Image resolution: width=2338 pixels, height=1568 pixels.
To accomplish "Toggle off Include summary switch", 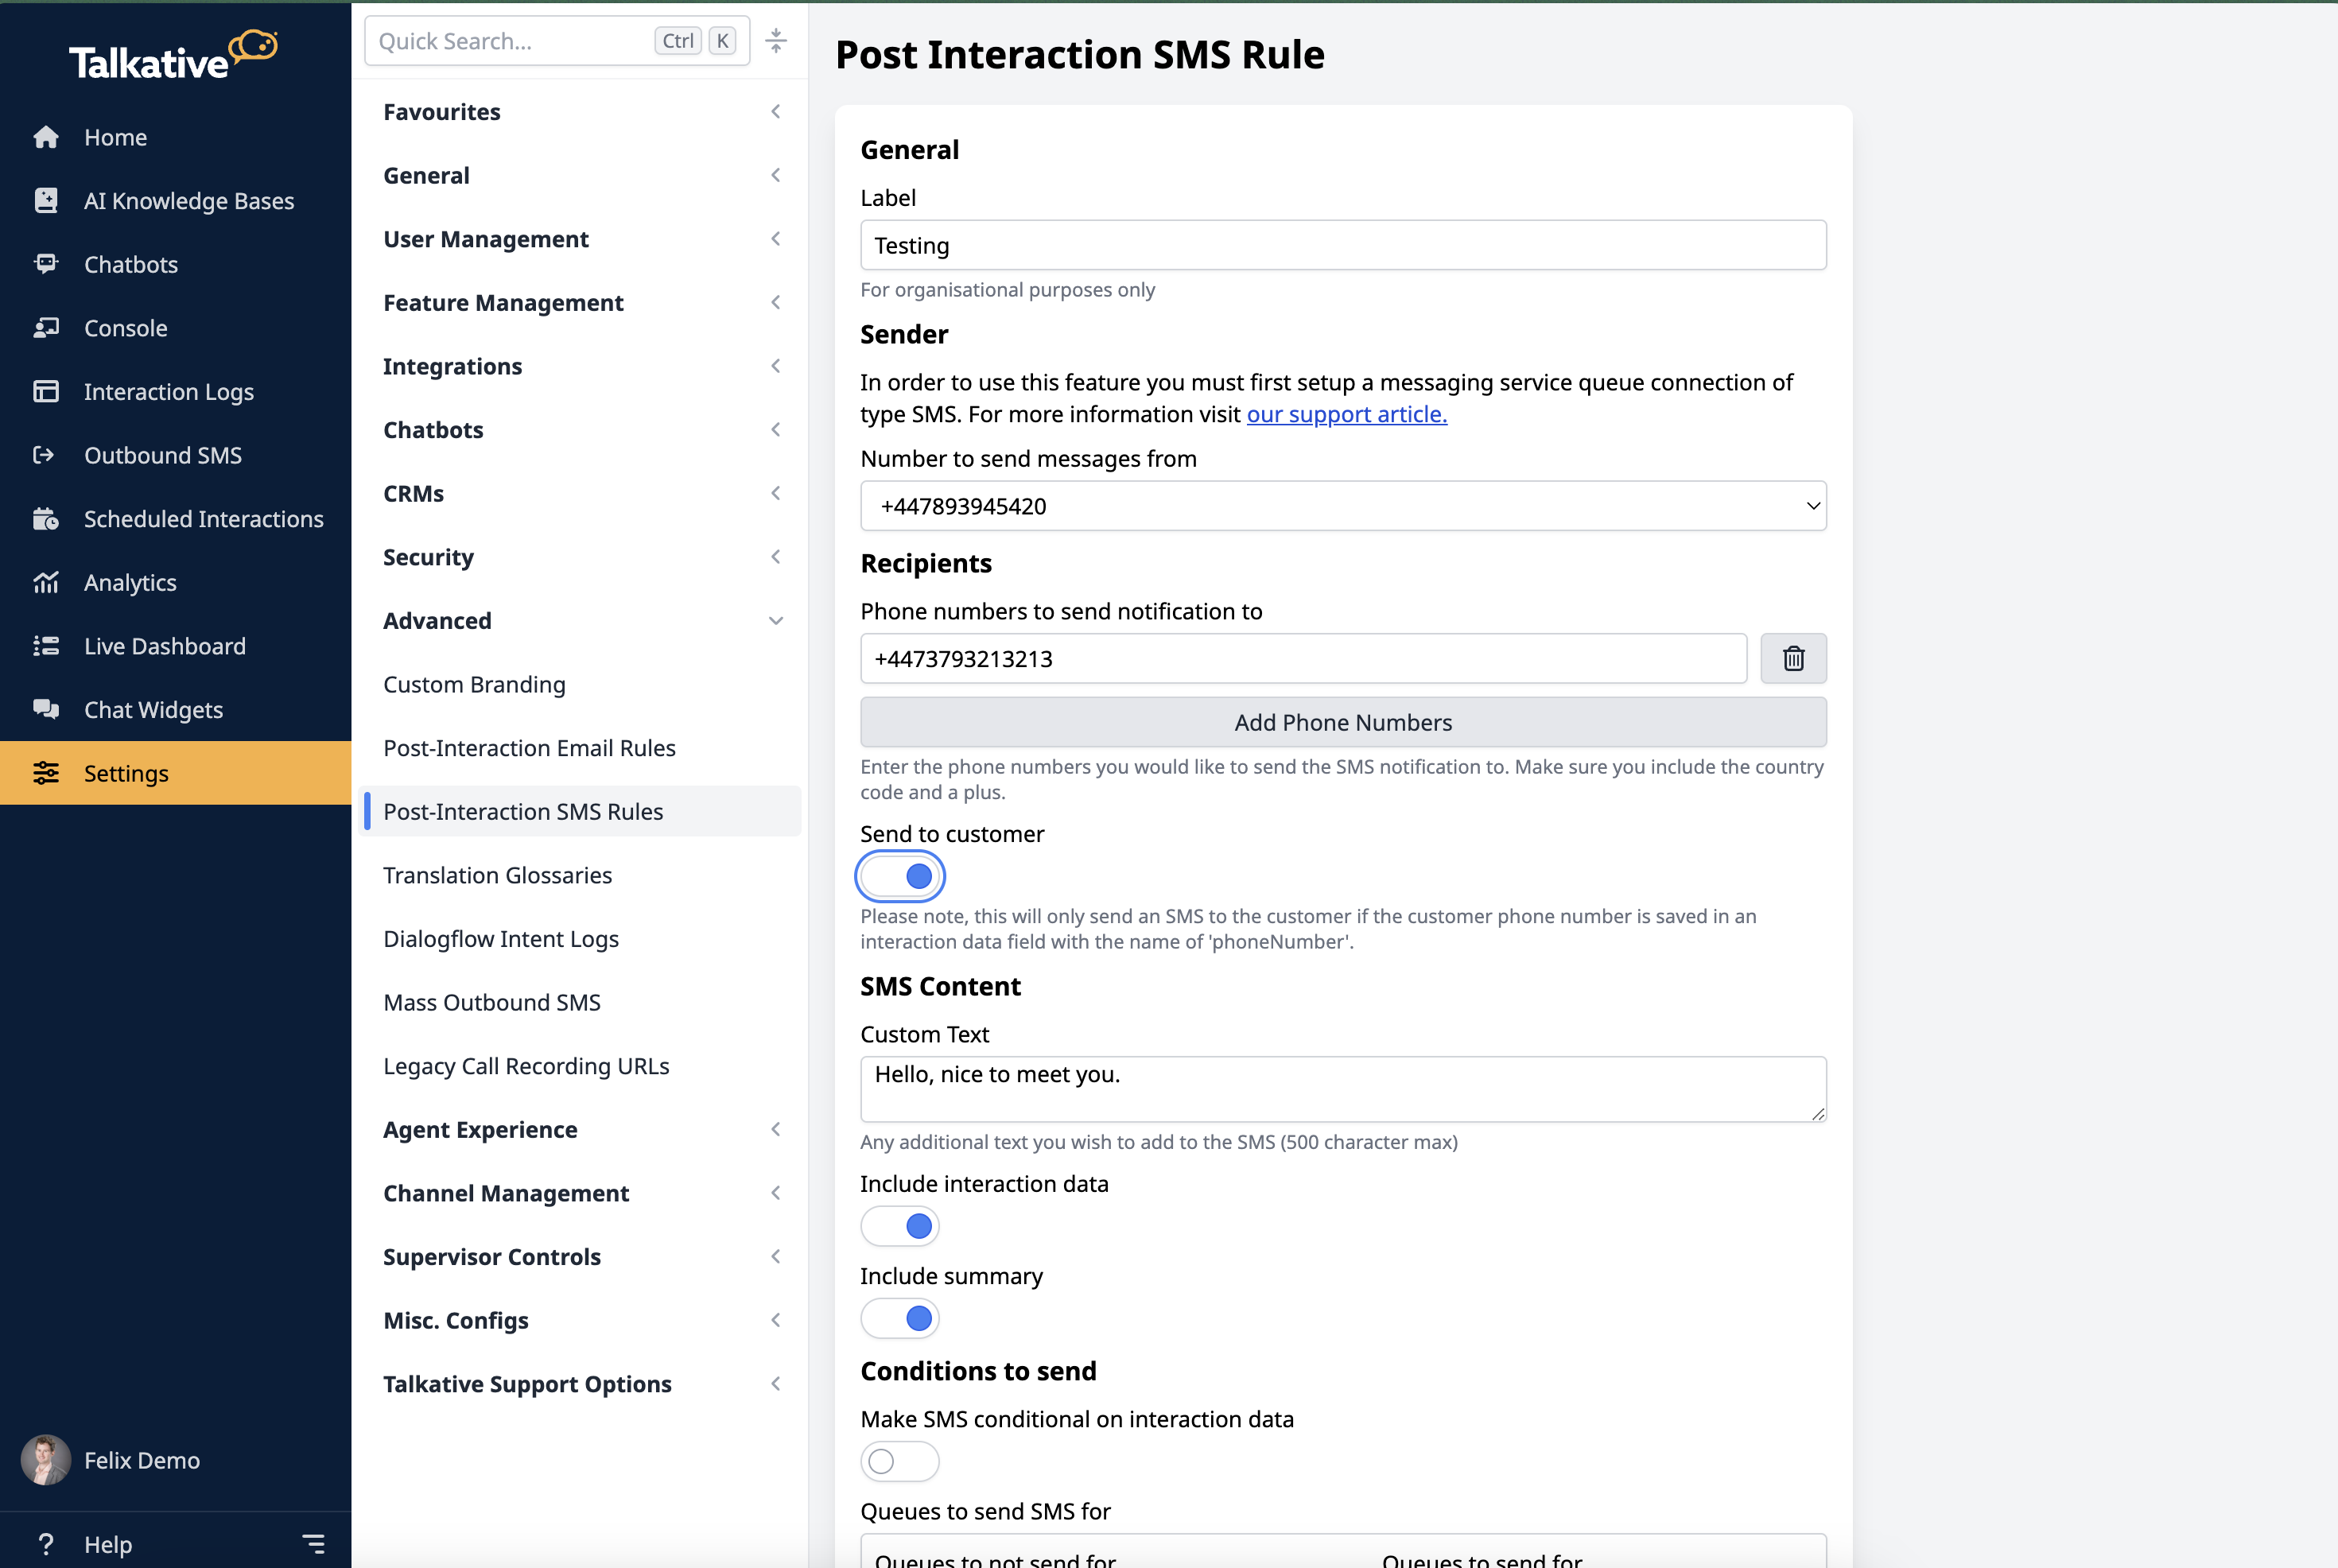I will point(900,1318).
